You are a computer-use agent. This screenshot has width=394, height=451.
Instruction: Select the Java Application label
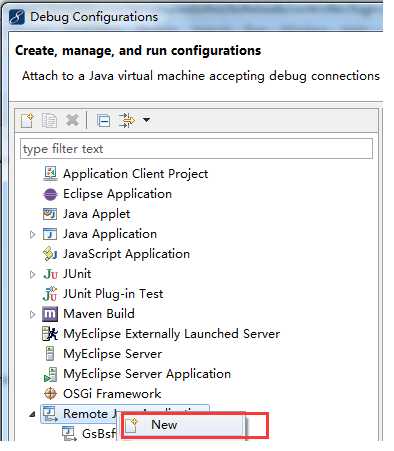(x=110, y=234)
